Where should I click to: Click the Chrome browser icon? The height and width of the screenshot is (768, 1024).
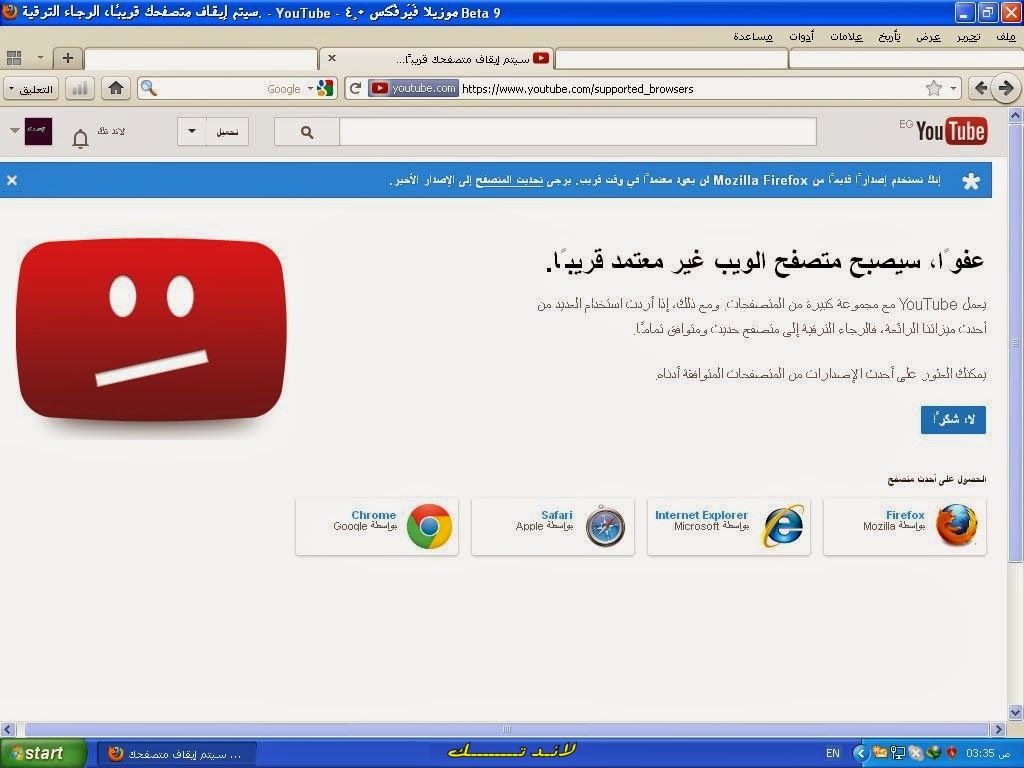click(429, 526)
